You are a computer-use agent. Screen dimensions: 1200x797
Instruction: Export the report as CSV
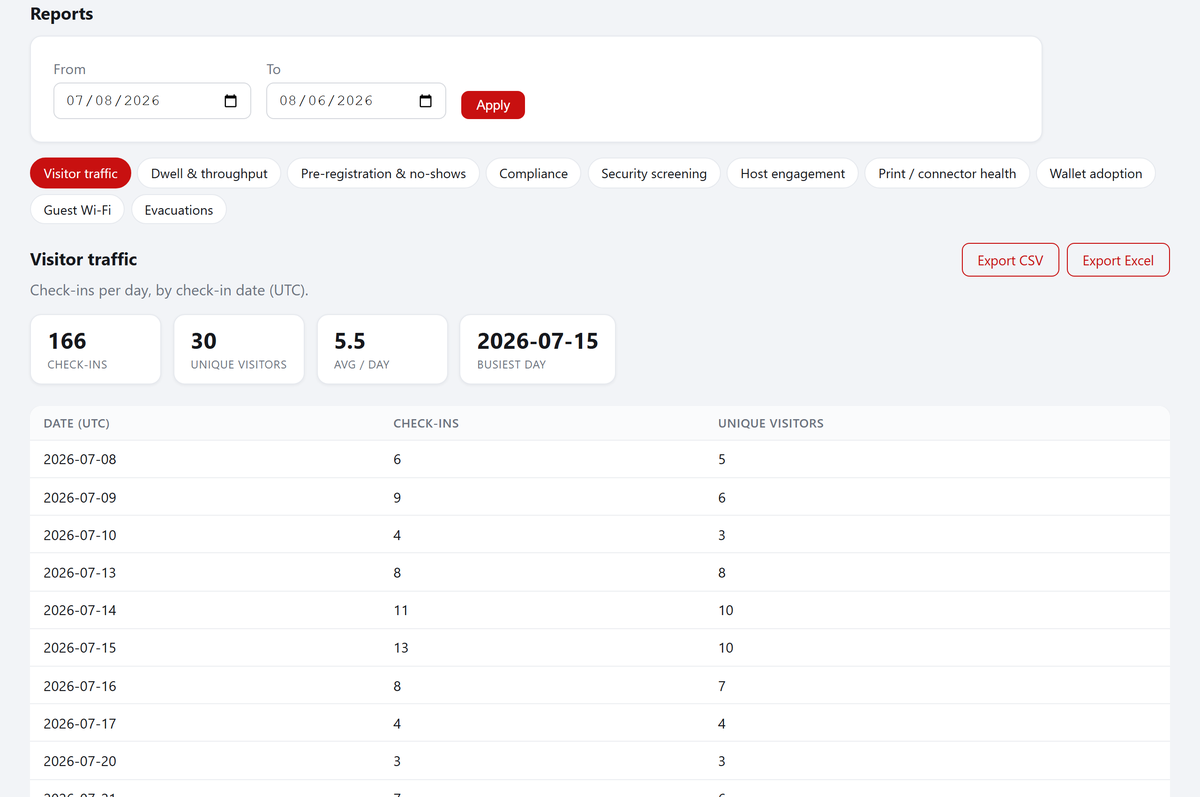[x=1010, y=260]
